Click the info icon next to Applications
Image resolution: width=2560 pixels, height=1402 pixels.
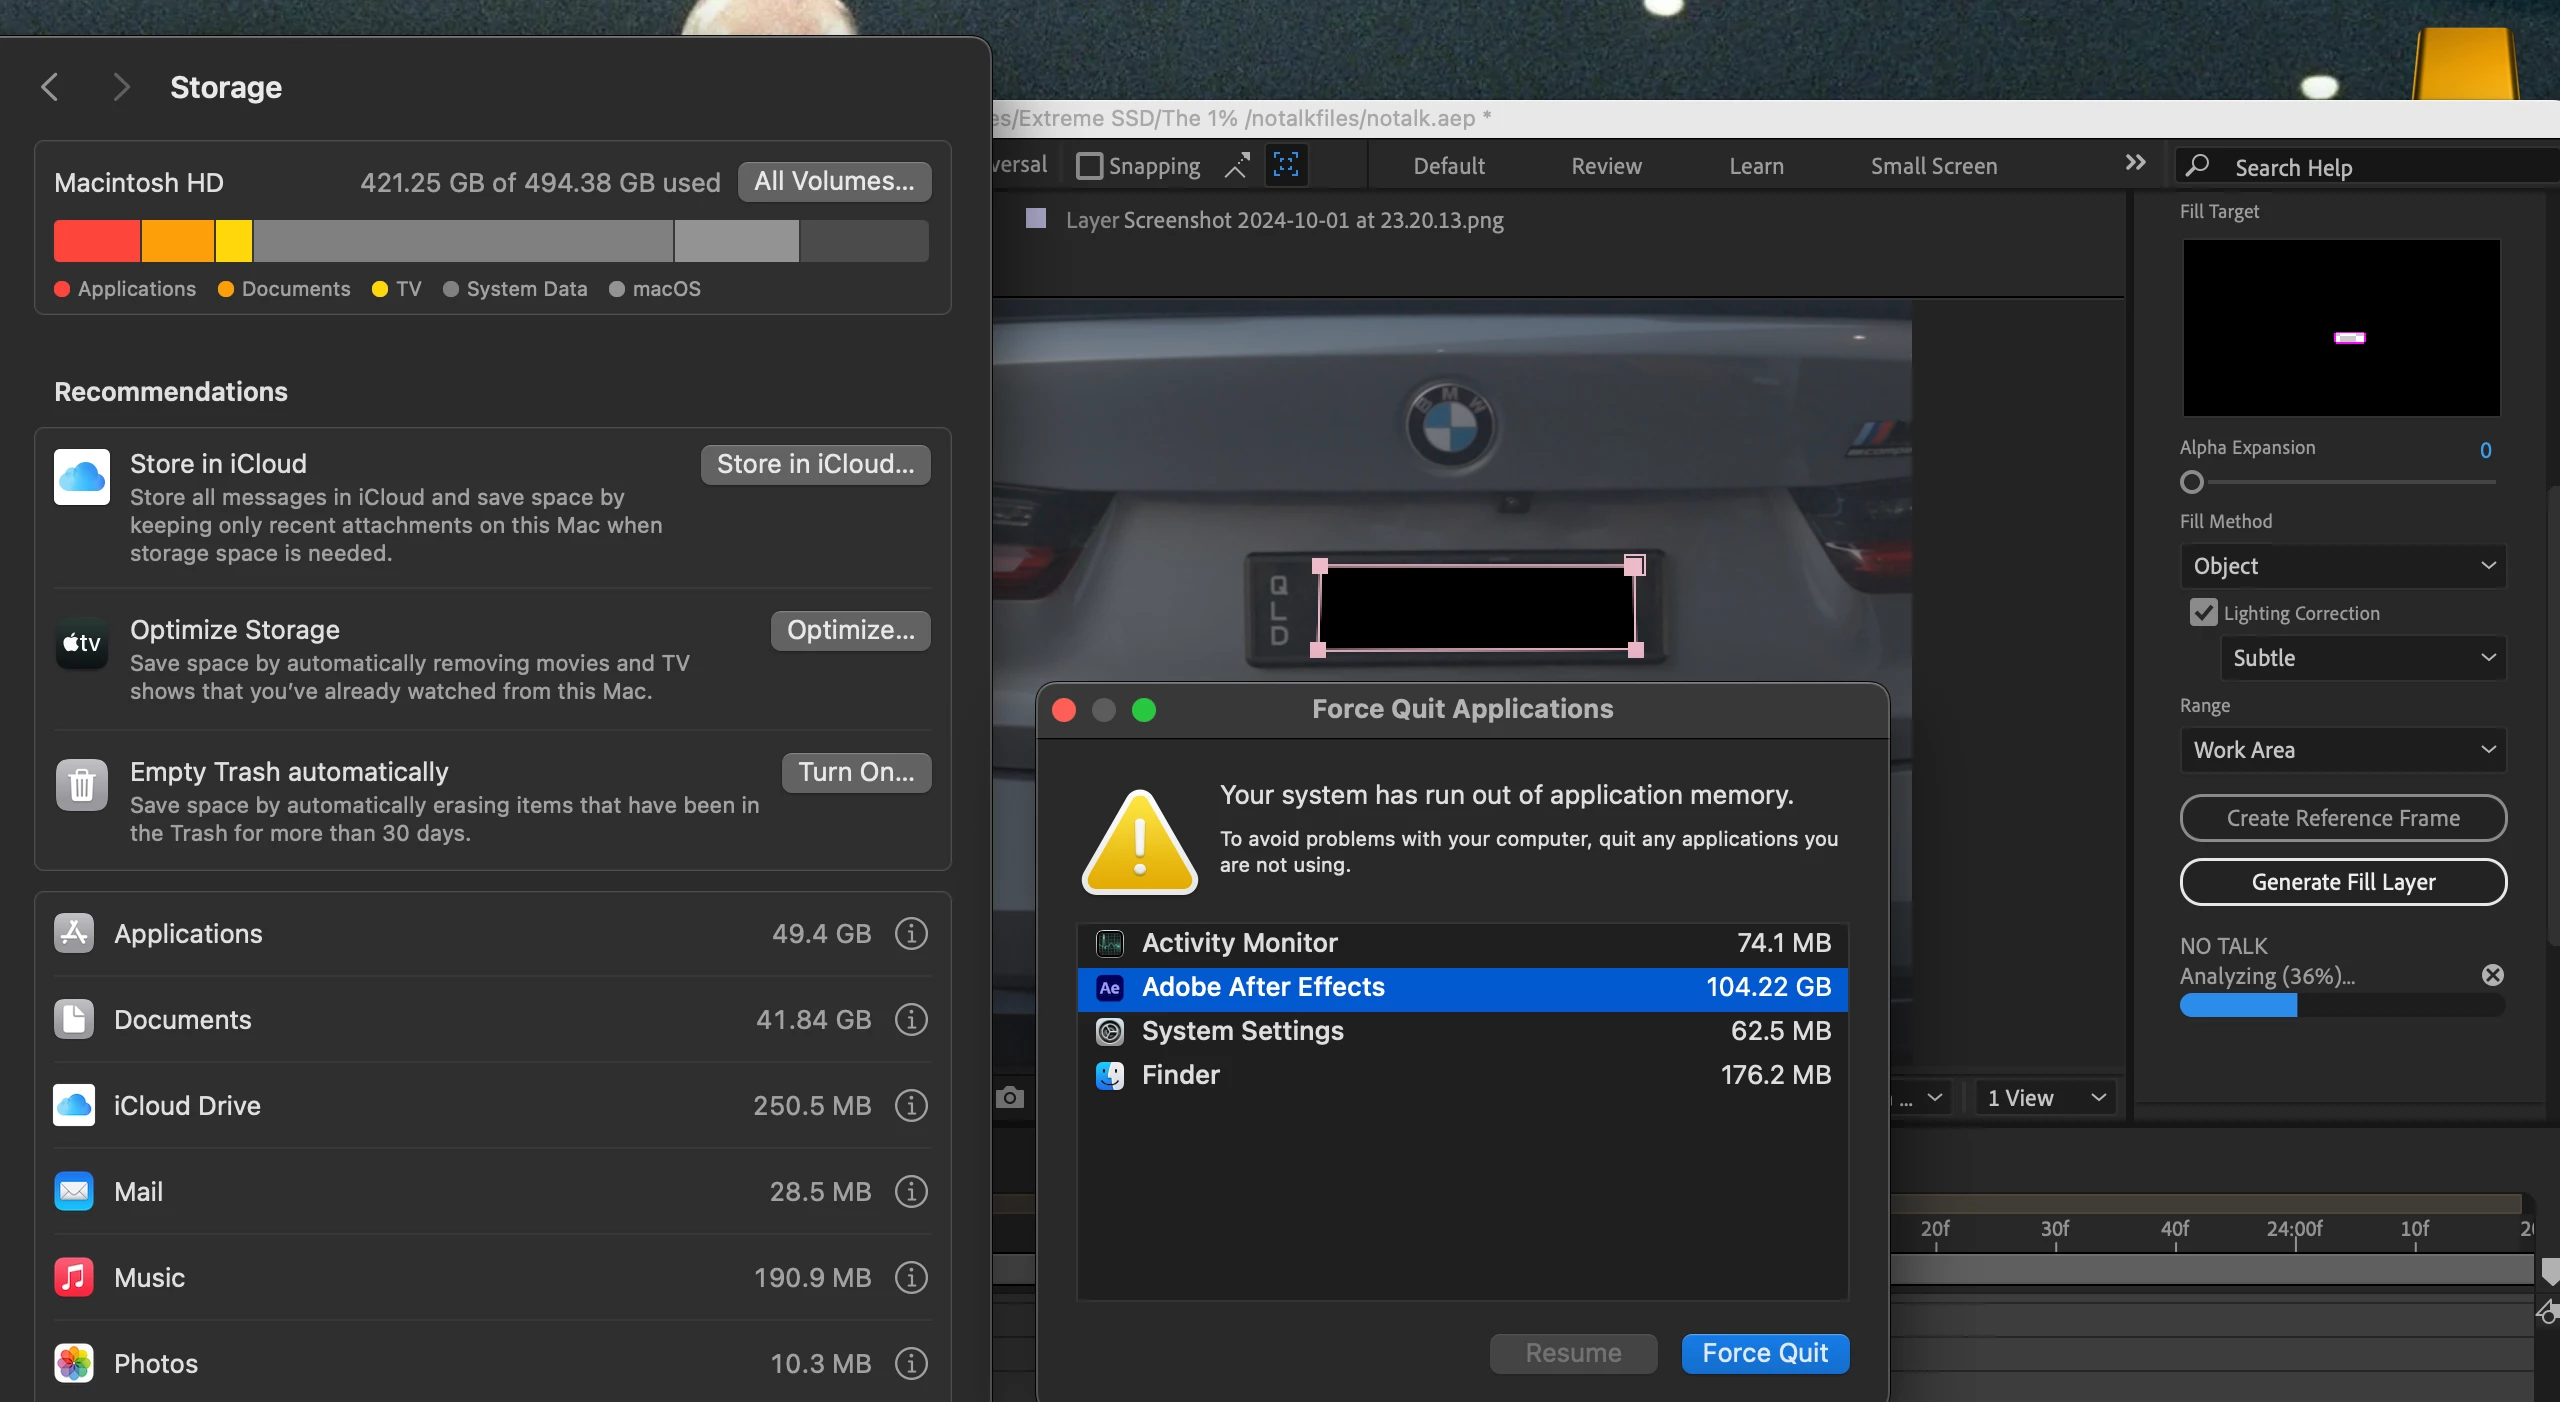(910, 933)
